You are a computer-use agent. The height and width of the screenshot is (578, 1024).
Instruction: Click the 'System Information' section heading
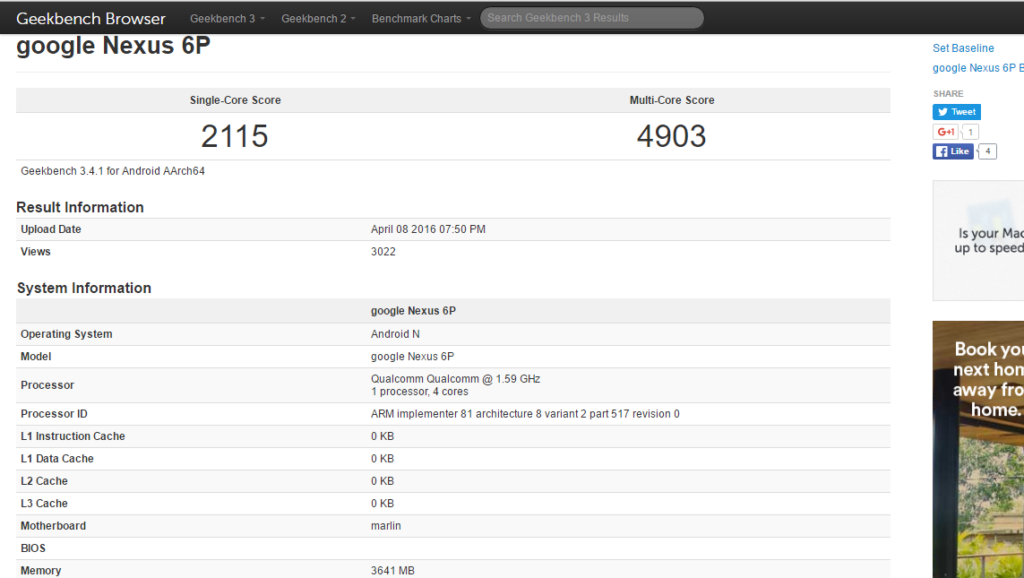(84, 288)
